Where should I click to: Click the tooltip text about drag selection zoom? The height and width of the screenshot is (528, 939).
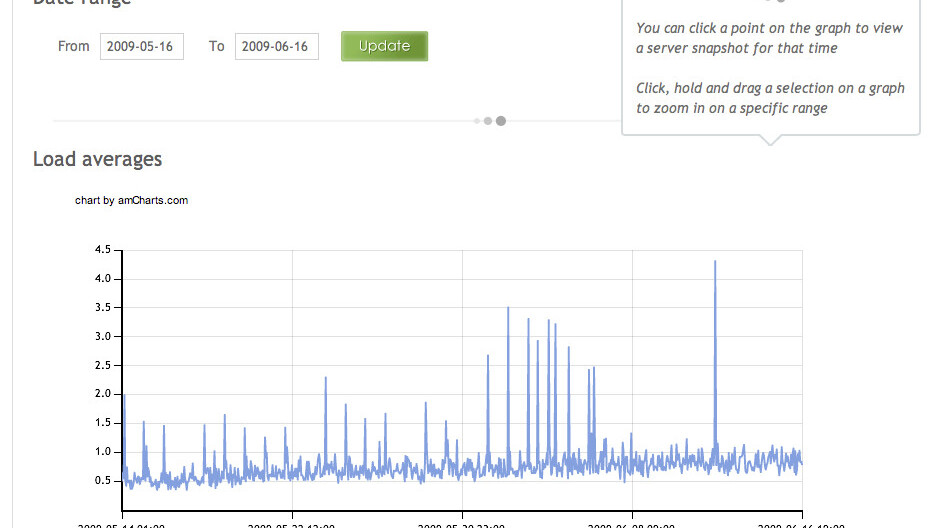(x=770, y=98)
